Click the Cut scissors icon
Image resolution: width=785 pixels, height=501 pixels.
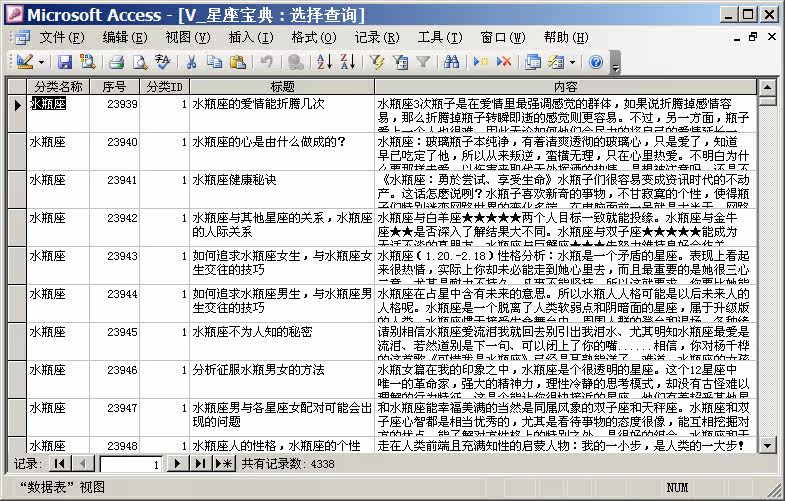click(191, 62)
